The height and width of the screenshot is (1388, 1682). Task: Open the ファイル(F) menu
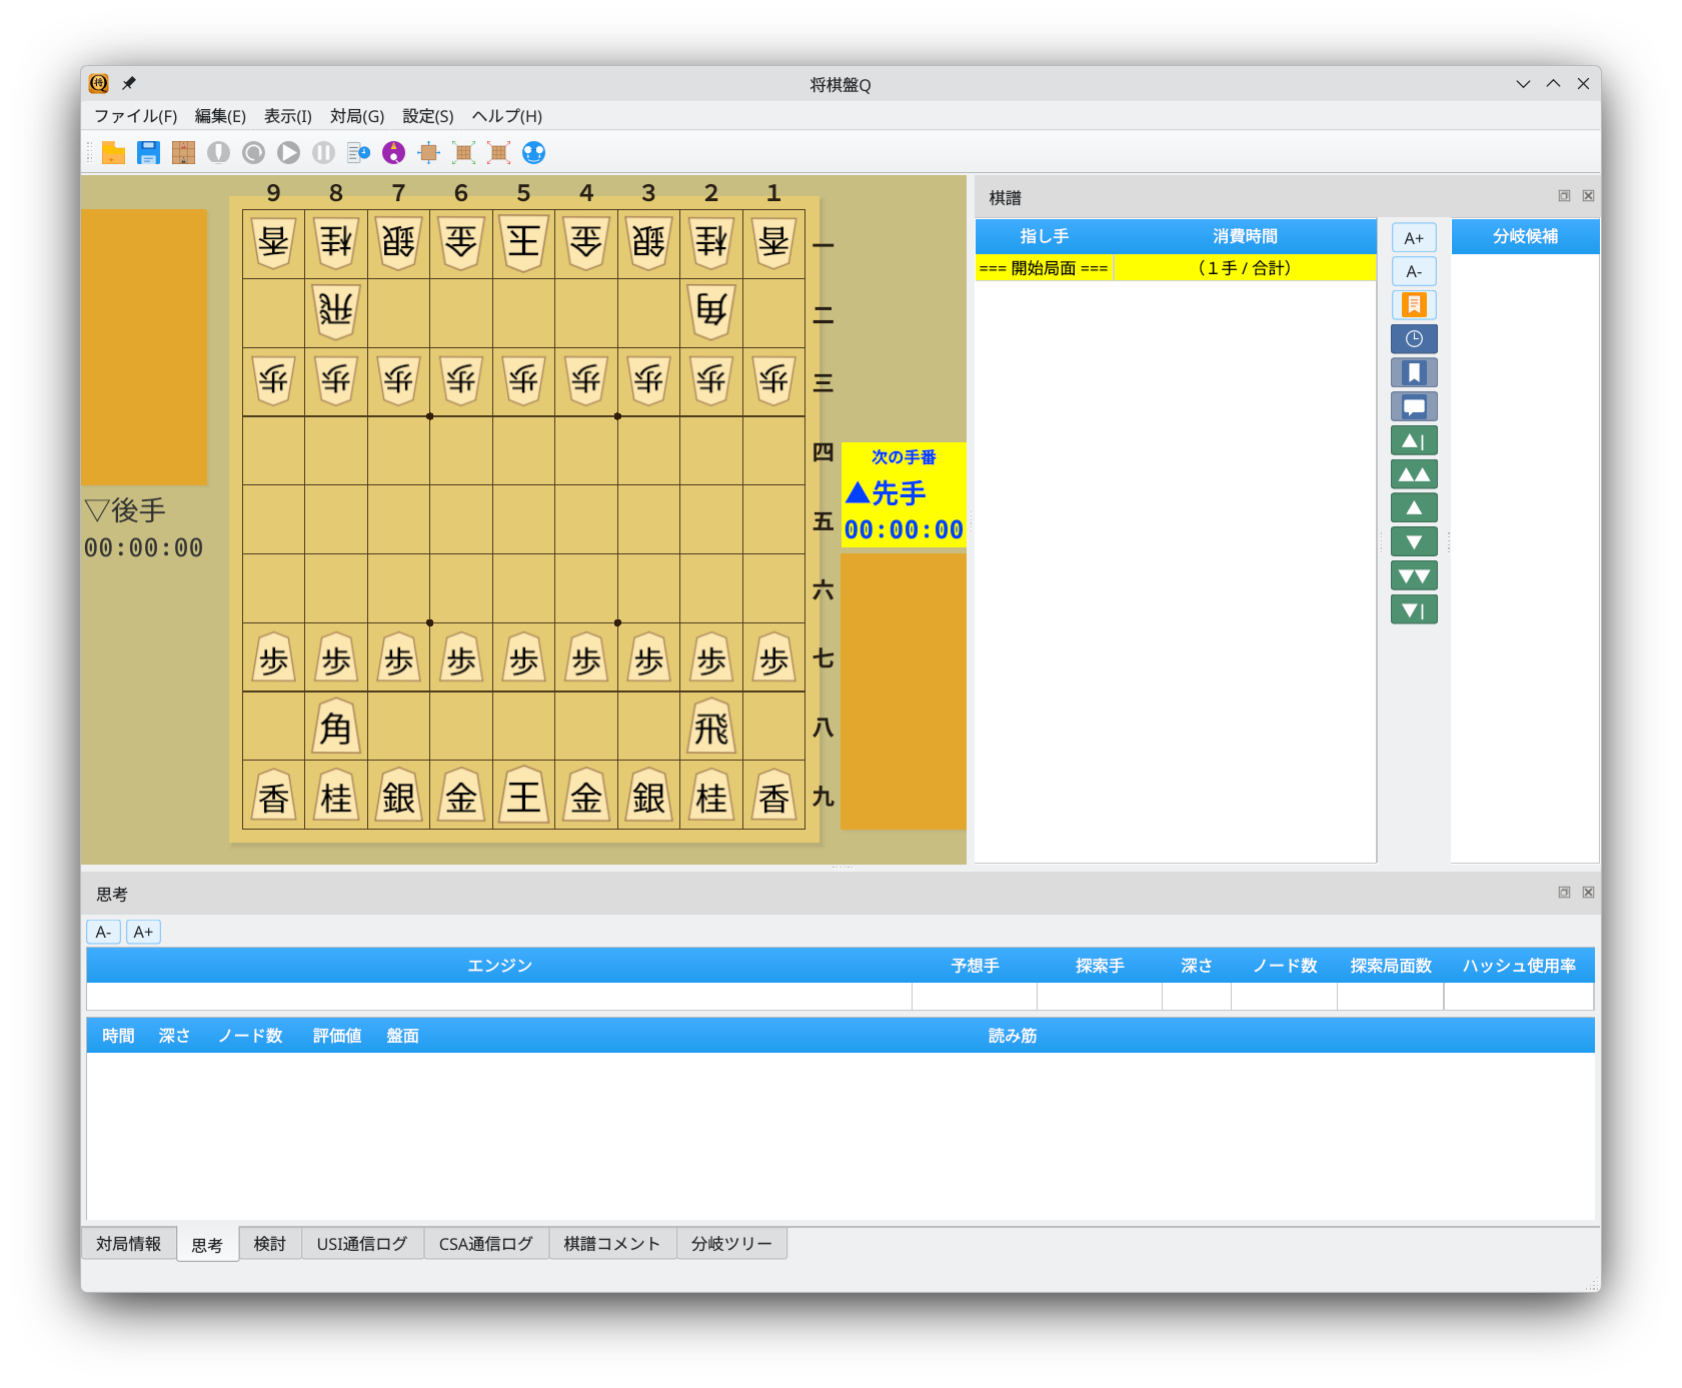(135, 116)
